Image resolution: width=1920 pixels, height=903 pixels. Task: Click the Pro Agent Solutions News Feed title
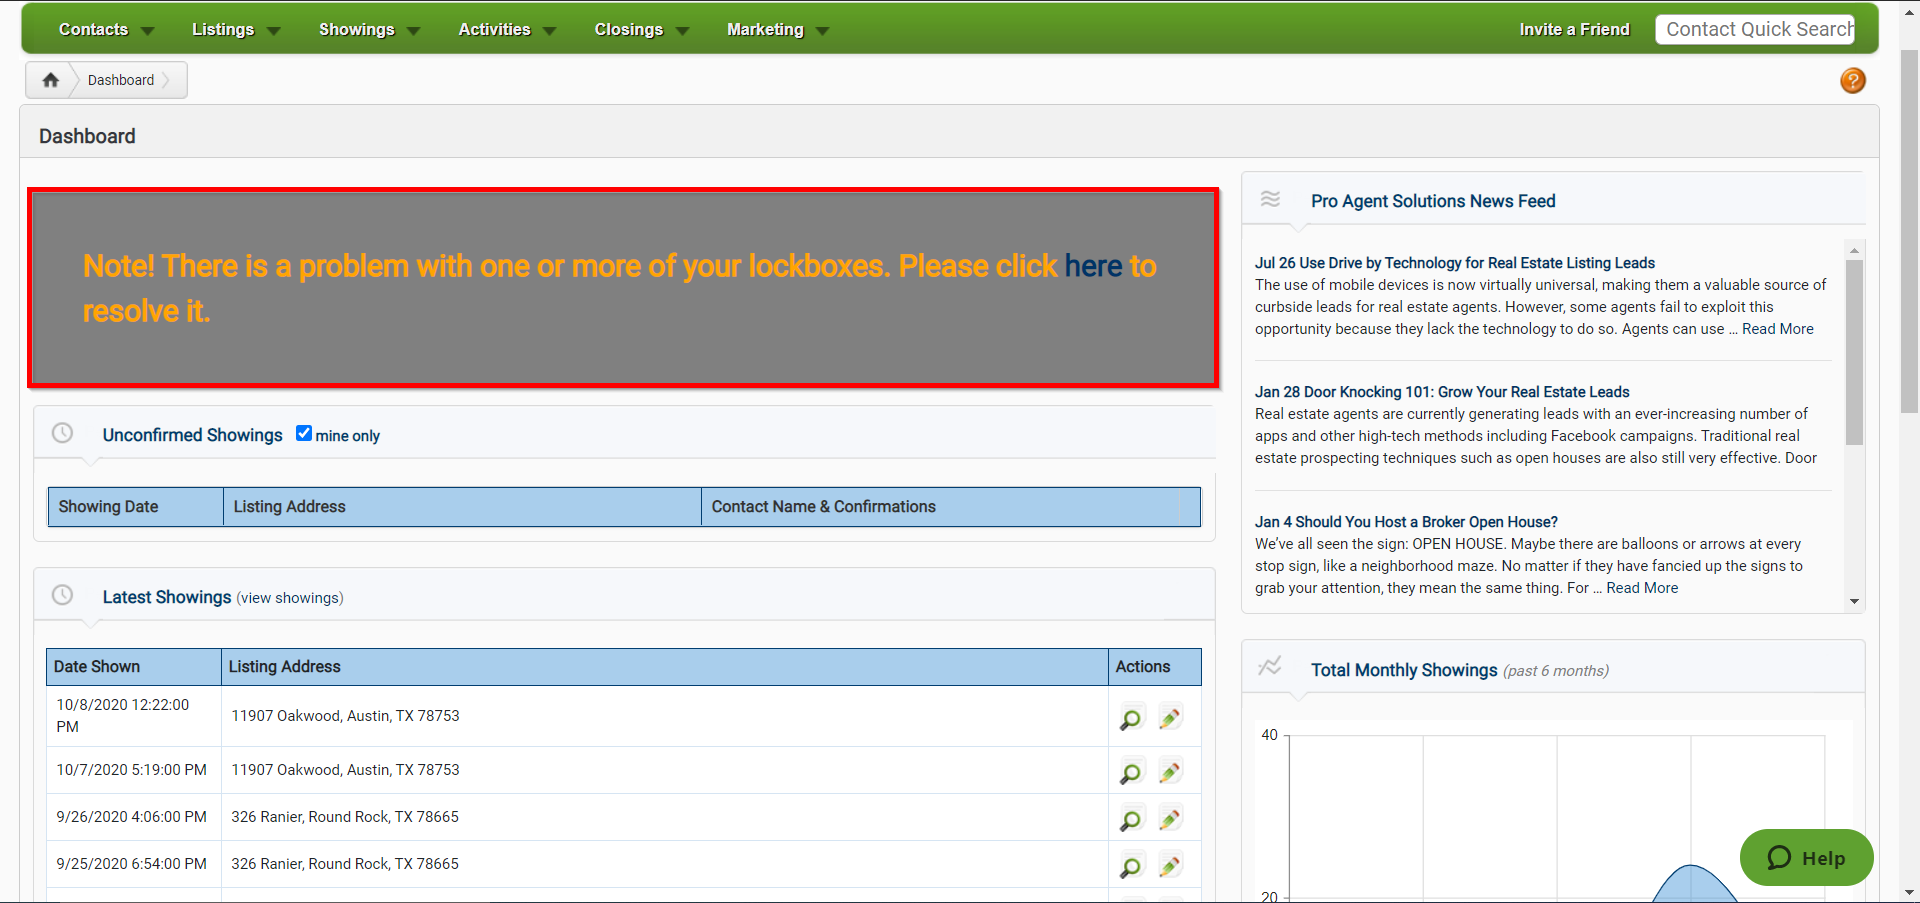tap(1433, 201)
